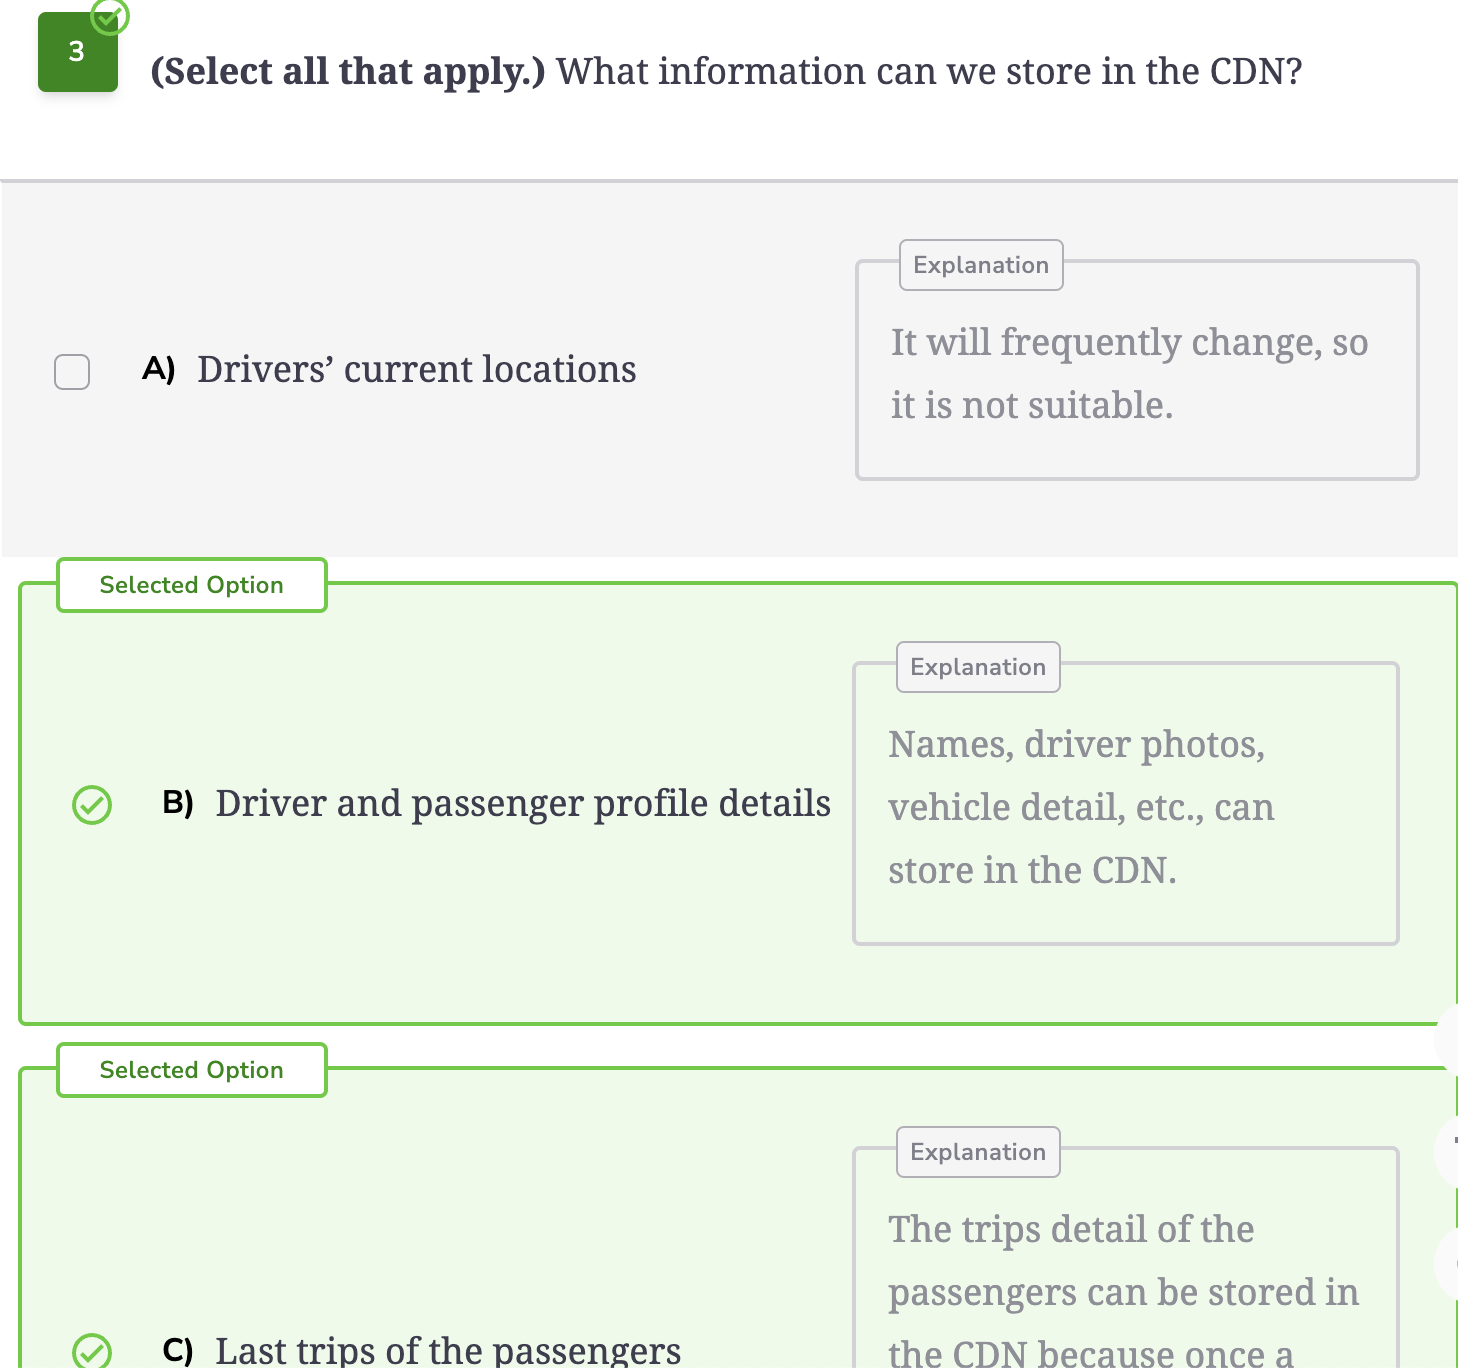Click first Selected Option tag above B
This screenshot has width=1458, height=1368.
[192, 585]
